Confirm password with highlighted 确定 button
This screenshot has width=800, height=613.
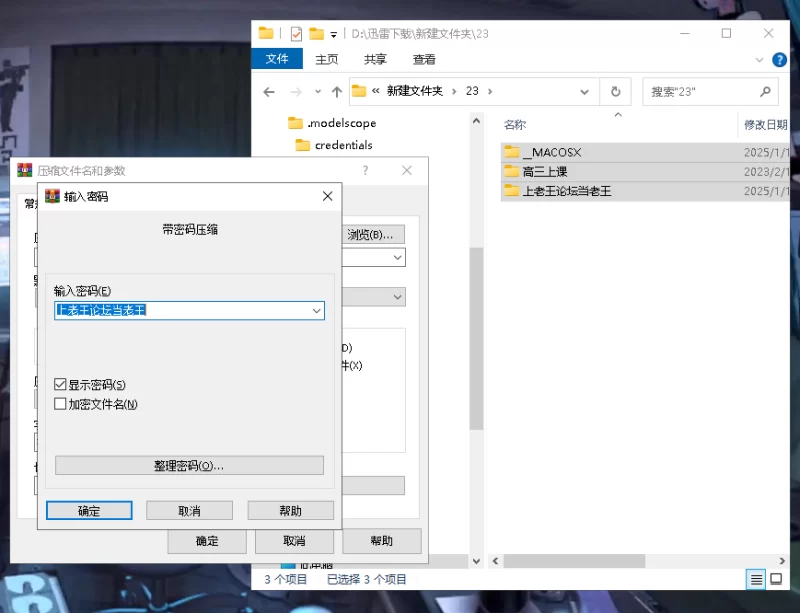pos(89,510)
